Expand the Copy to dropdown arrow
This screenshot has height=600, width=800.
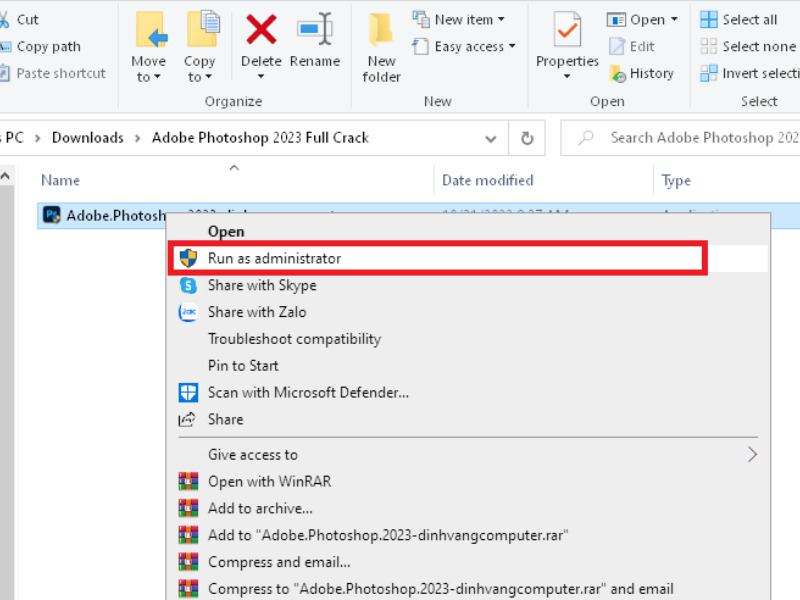tap(208, 77)
